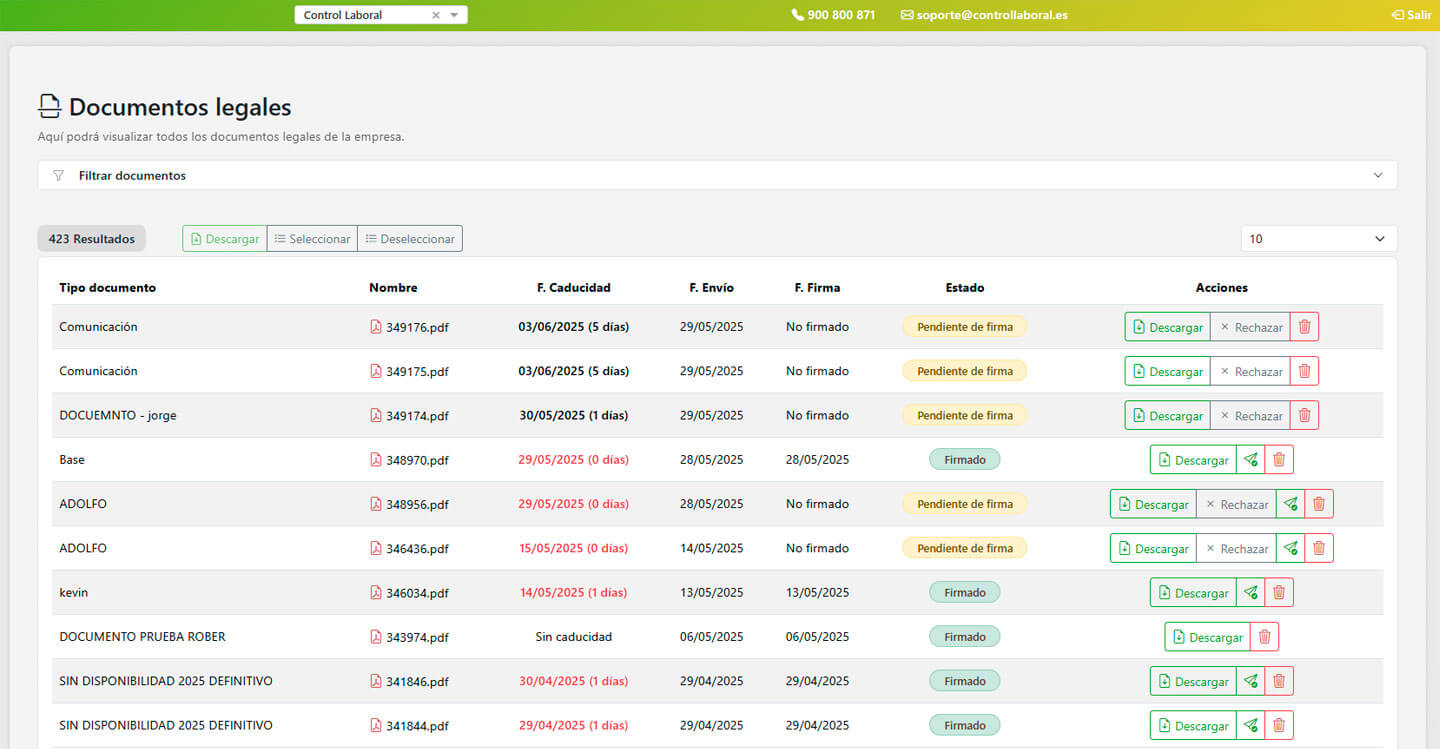1440x749 pixels.
Task: Download DOCUMENTO PRUEBA ROBER 343974.pdf
Action: tap(1208, 637)
